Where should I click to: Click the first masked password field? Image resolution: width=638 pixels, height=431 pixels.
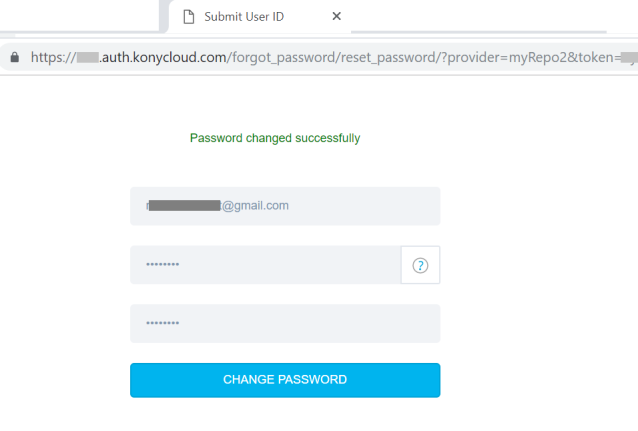pos(265,265)
